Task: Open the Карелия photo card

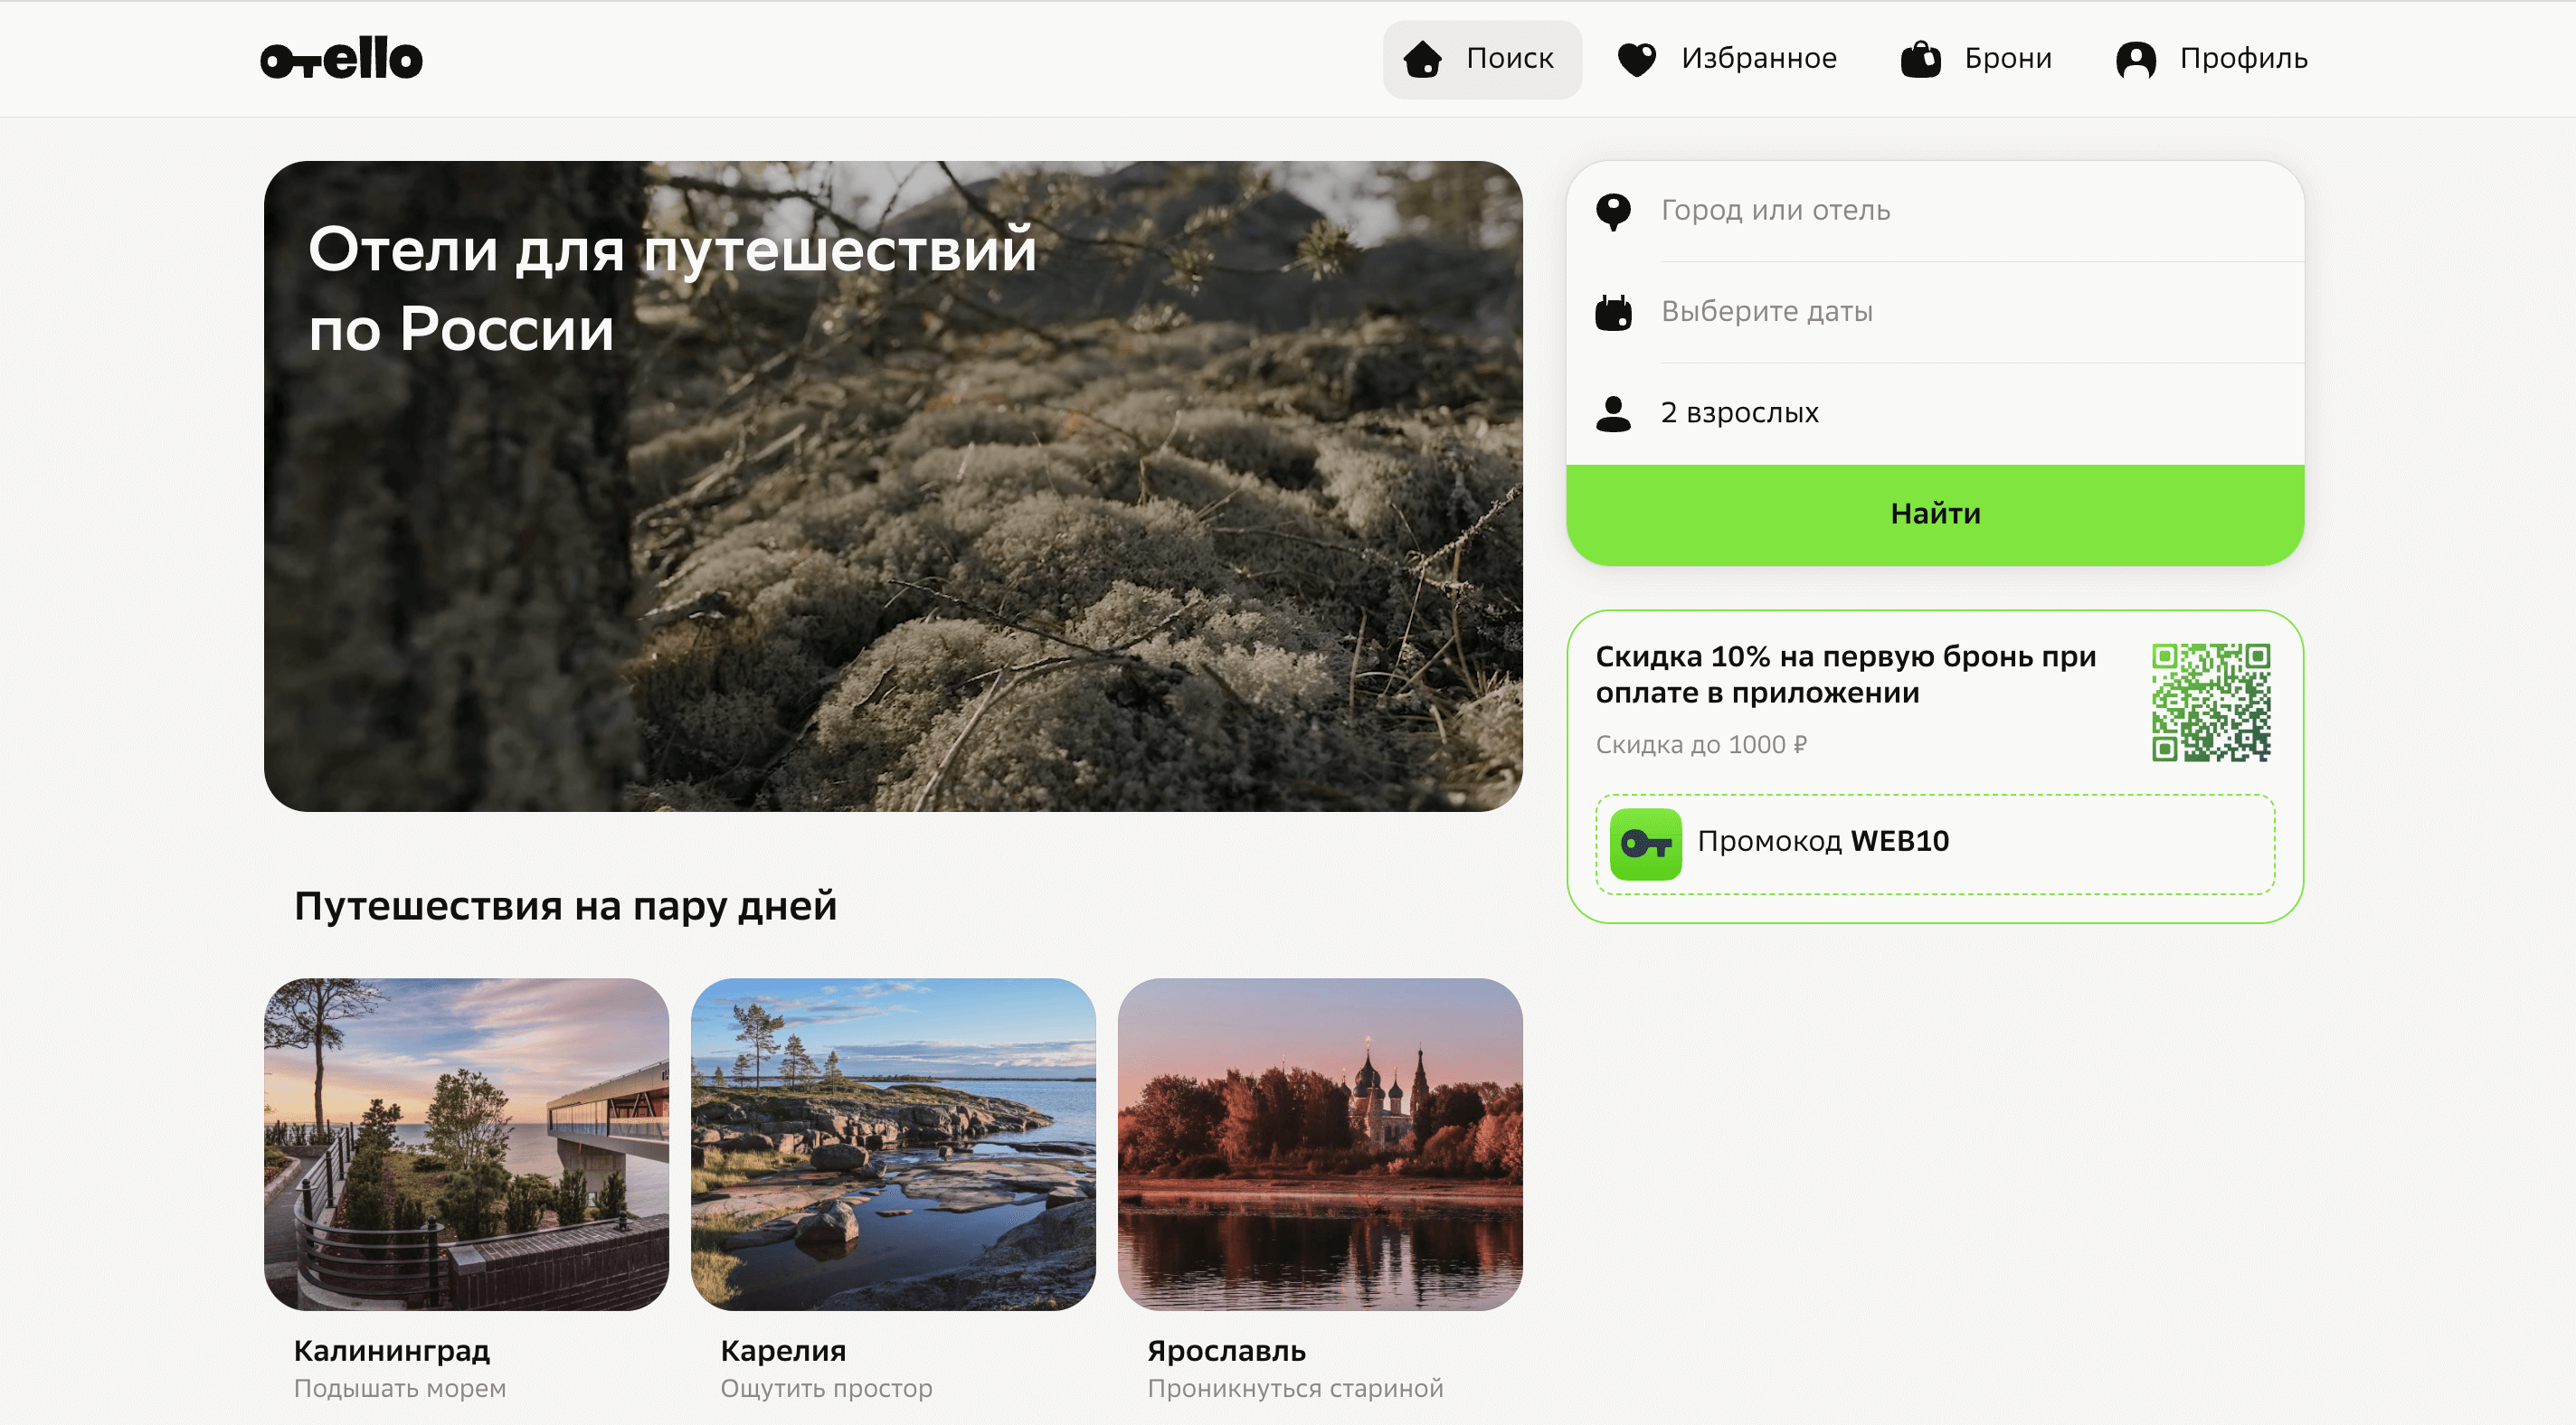Action: [x=893, y=1144]
